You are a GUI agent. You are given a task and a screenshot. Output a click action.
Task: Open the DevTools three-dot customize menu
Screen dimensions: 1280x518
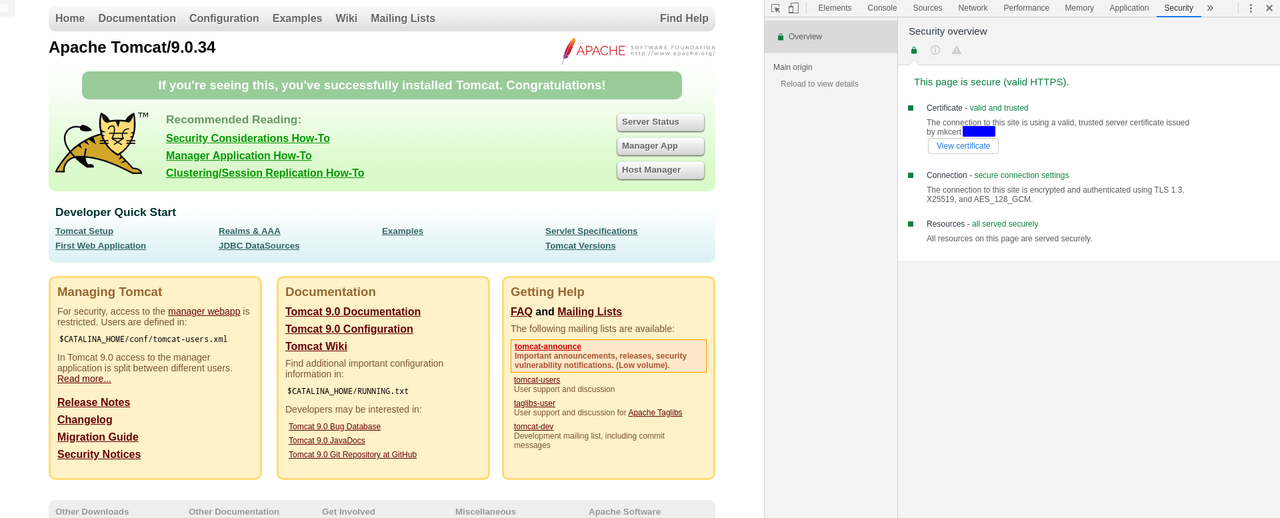(x=1251, y=8)
